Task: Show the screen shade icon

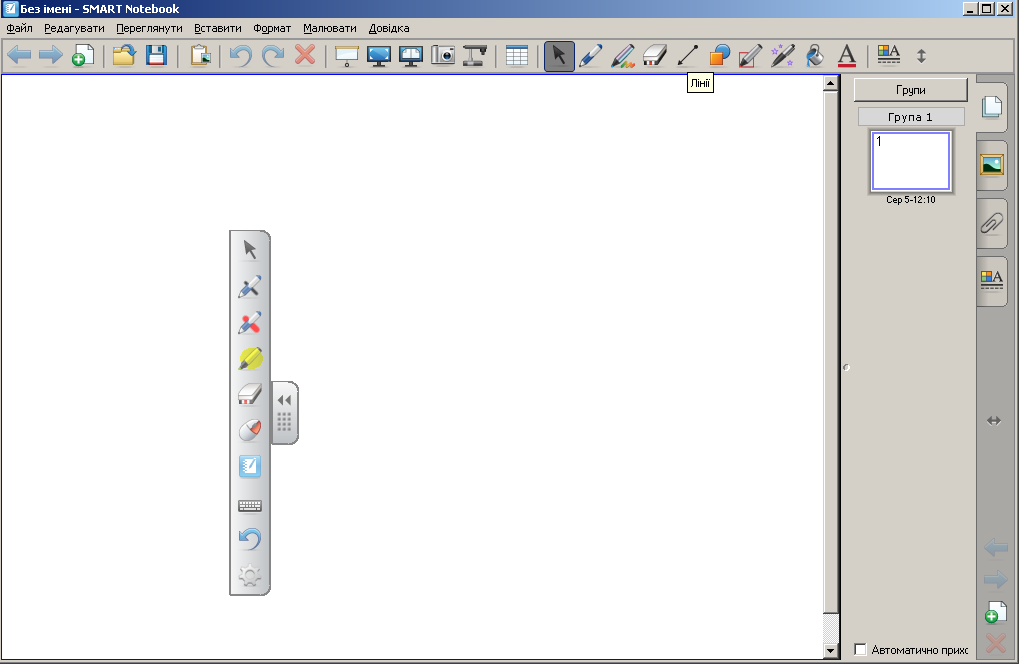Action: point(346,56)
